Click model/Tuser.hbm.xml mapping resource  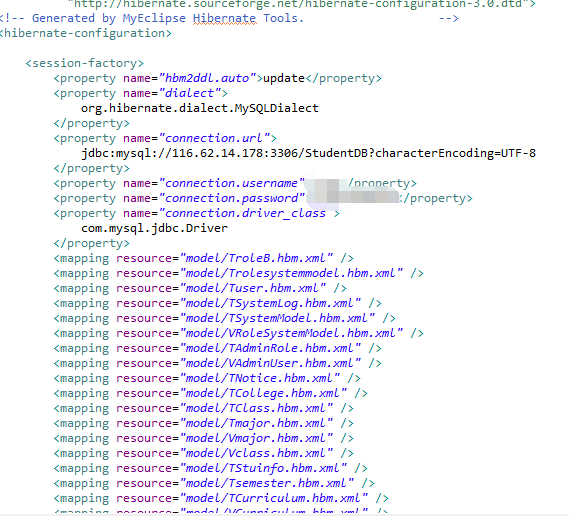(253, 288)
